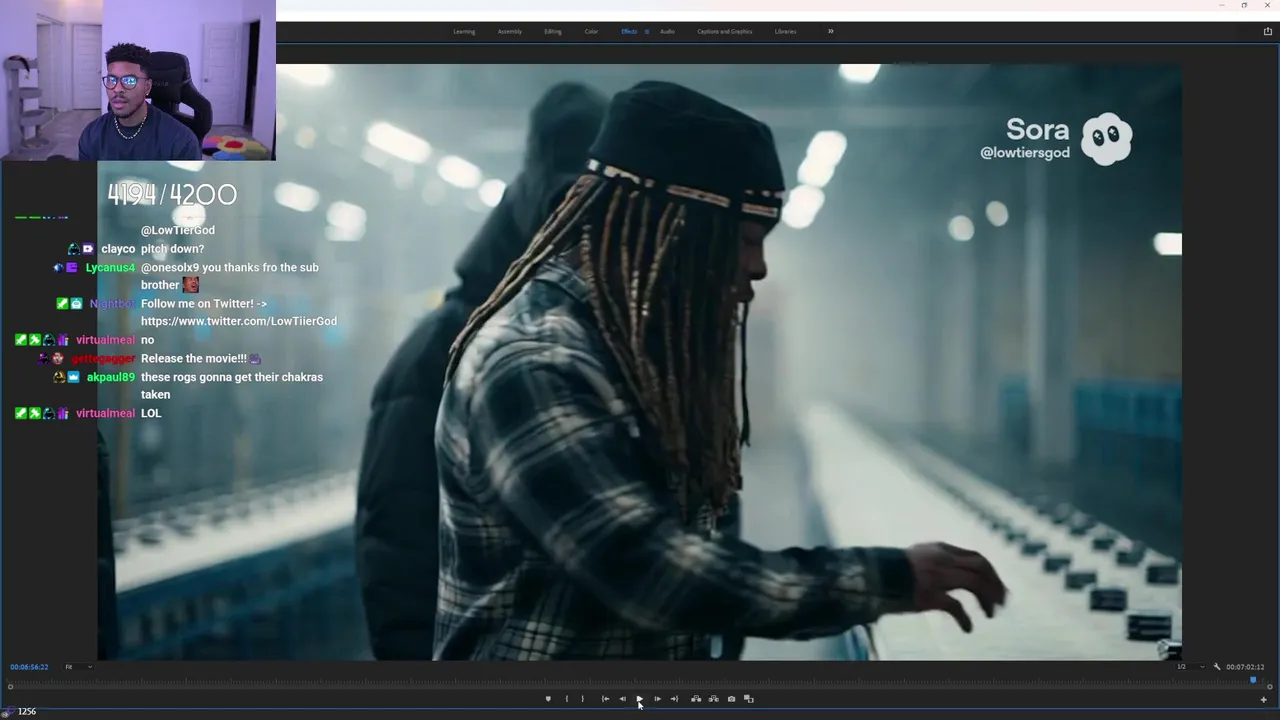Go to Out point

(x=674, y=699)
